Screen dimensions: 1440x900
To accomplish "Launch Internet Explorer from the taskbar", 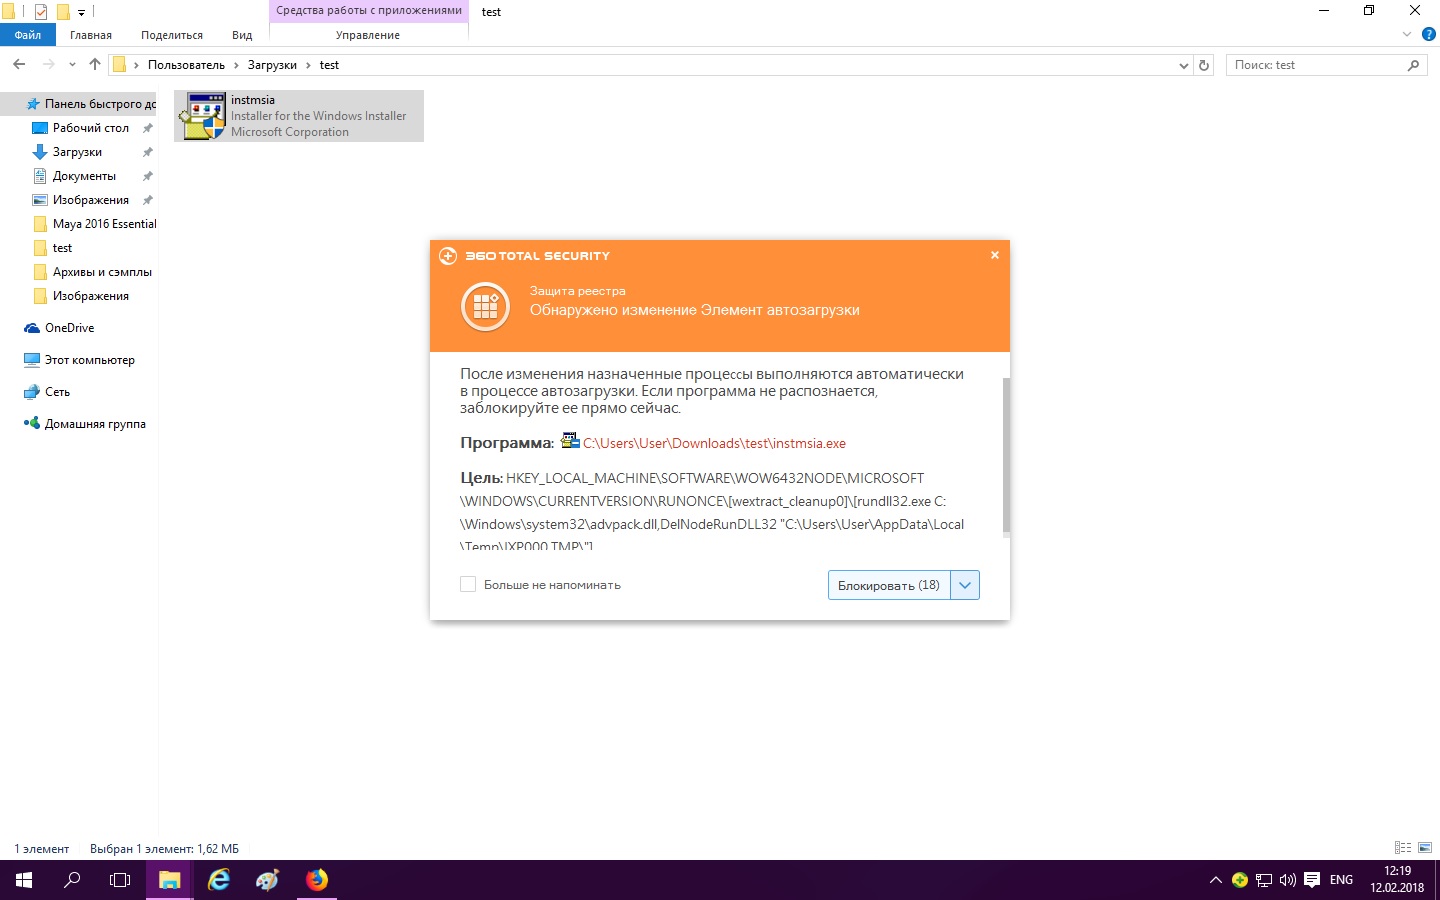I will [218, 880].
